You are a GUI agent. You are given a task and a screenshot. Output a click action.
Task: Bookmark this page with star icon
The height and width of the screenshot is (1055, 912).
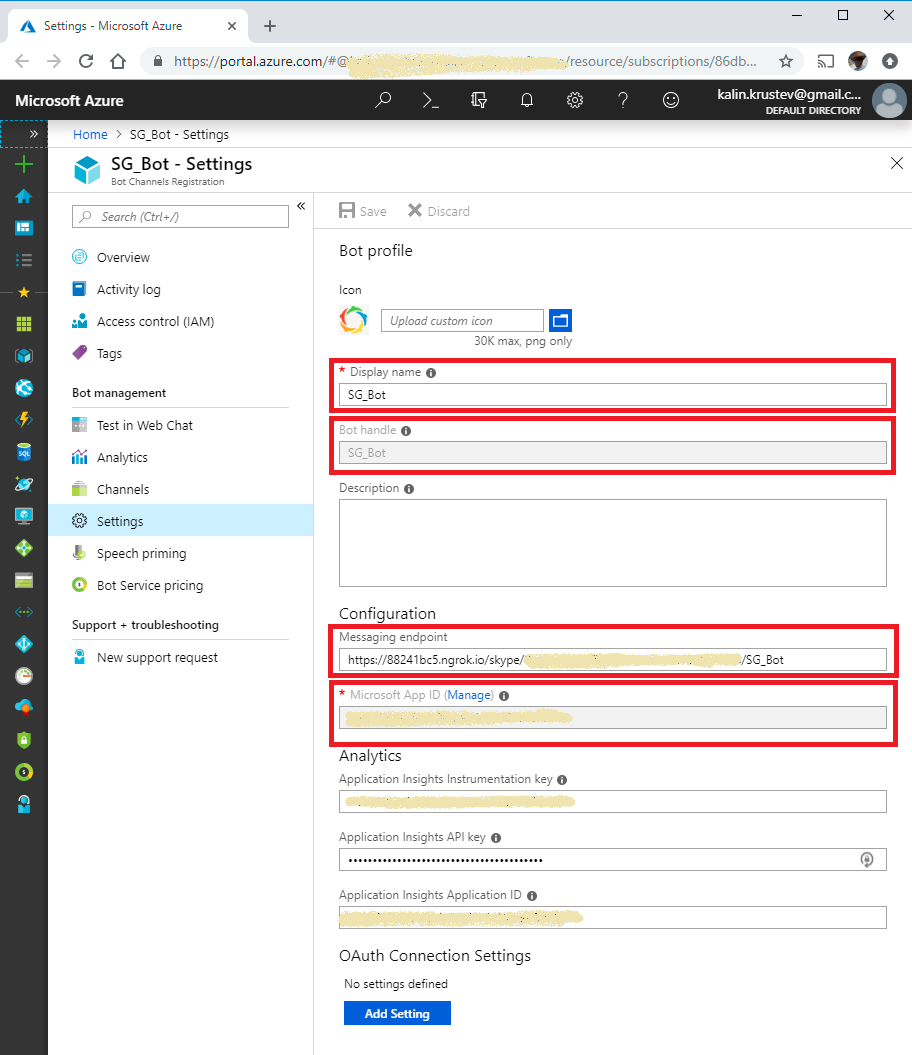click(x=785, y=61)
